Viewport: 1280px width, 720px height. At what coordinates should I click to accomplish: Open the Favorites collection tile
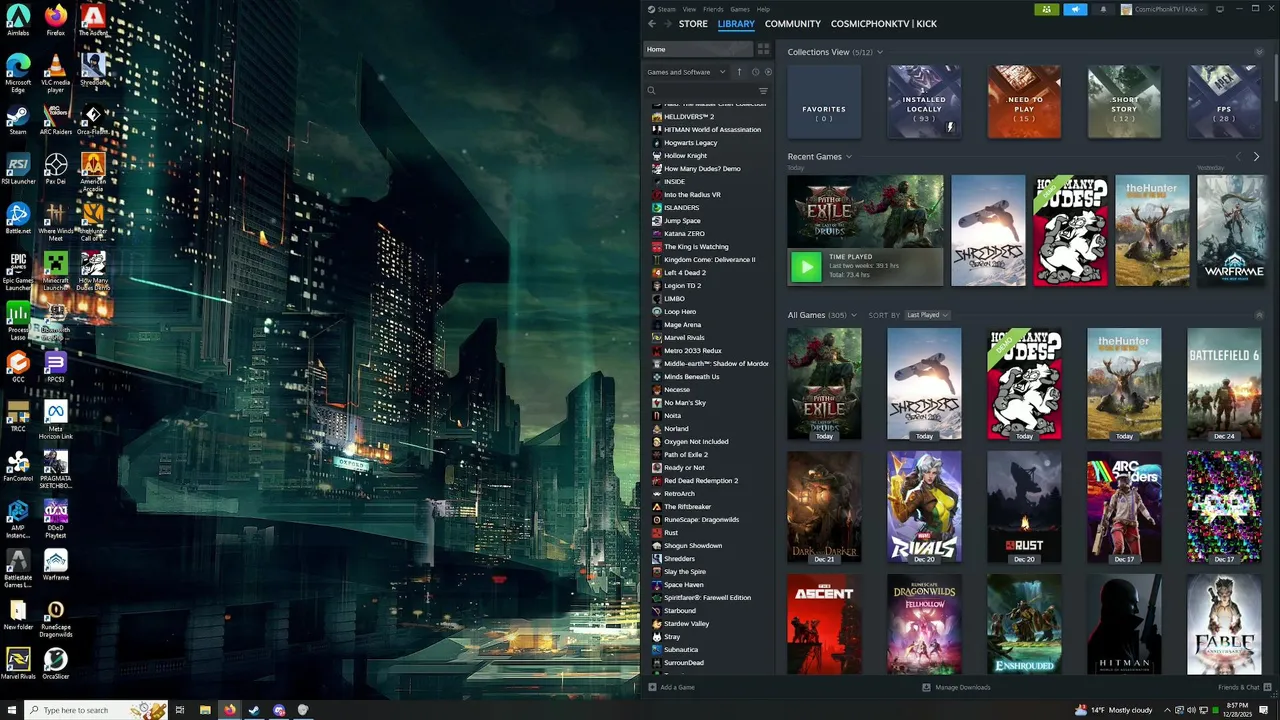(824, 102)
